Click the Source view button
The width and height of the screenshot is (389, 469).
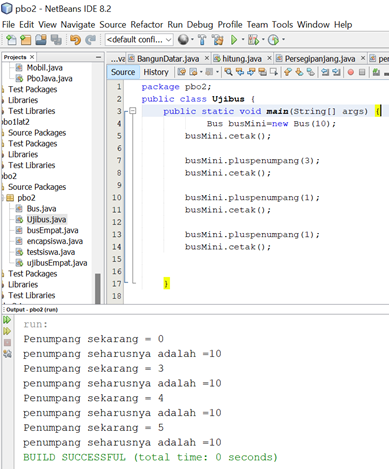[x=123, y=72]
